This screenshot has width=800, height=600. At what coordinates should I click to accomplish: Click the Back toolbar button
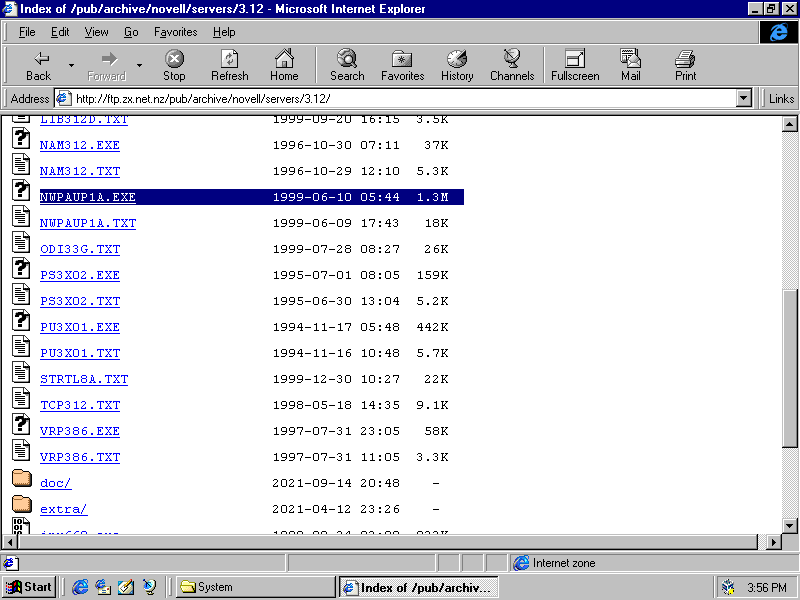38,65
